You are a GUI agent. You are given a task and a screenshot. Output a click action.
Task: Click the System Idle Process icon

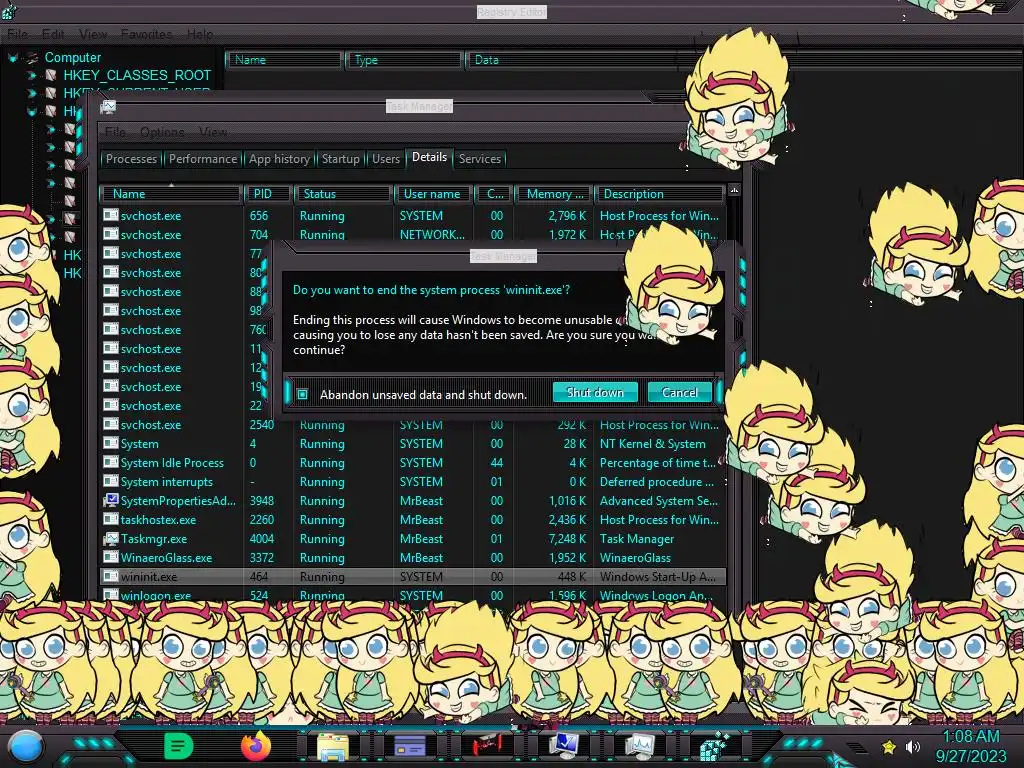coord(111,462)
